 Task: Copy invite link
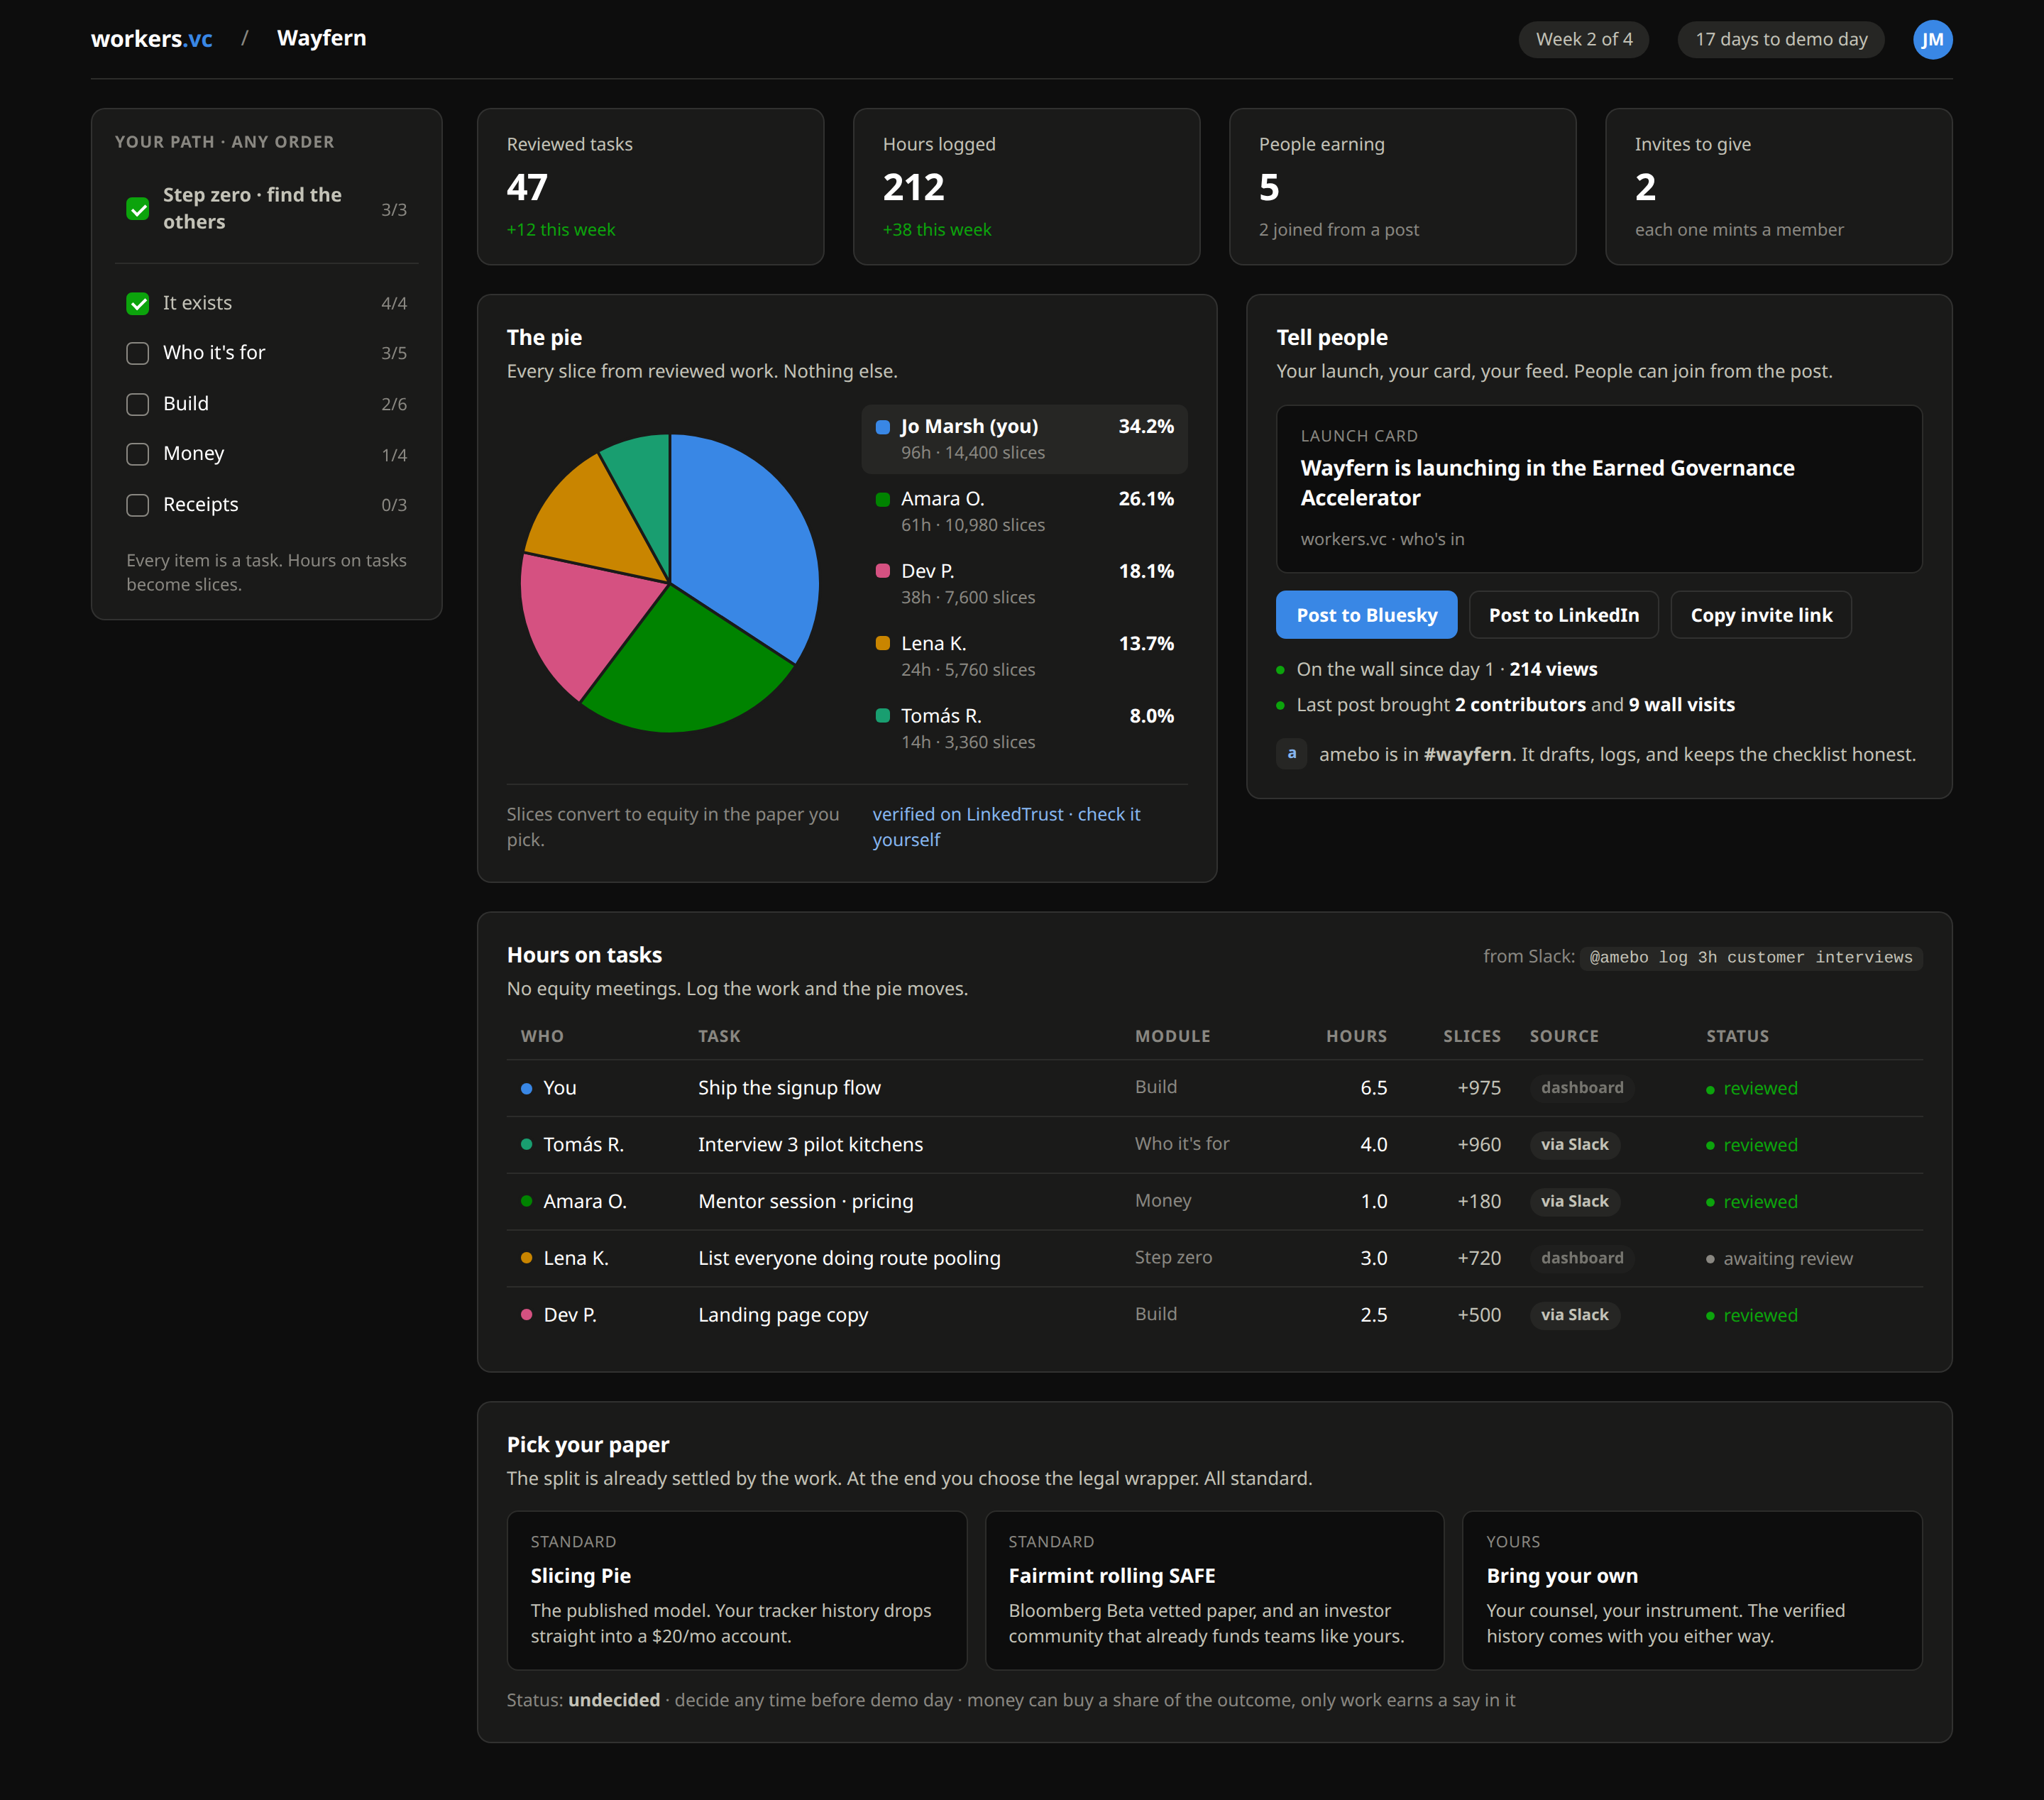click(1761, 615)
